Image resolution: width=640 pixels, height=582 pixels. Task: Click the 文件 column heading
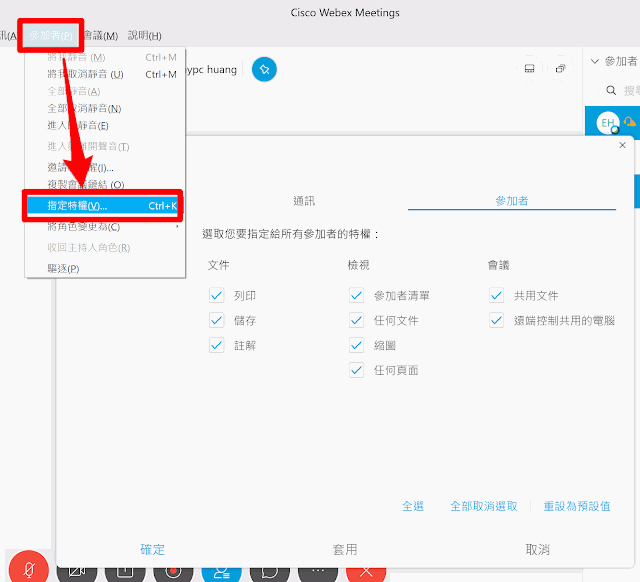[218, 265]
